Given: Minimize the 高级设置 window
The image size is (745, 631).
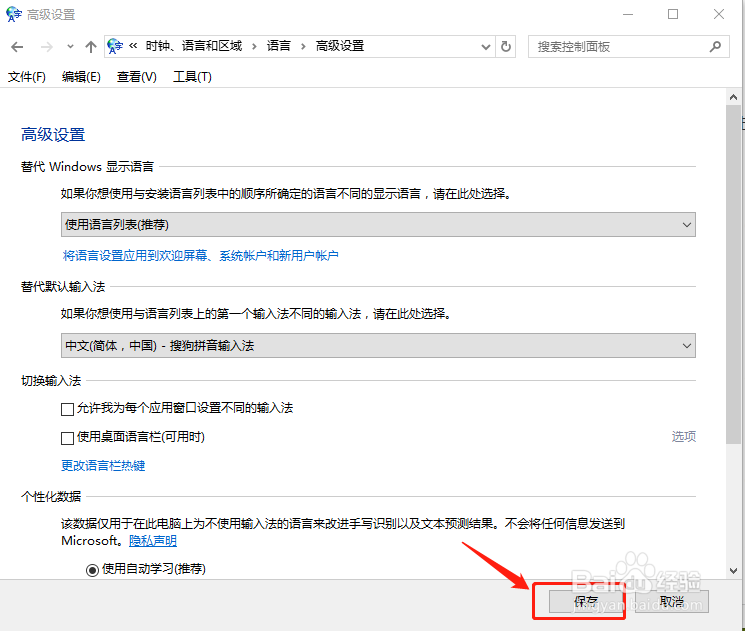Looking at the screenshot, I should pos(628,14).
